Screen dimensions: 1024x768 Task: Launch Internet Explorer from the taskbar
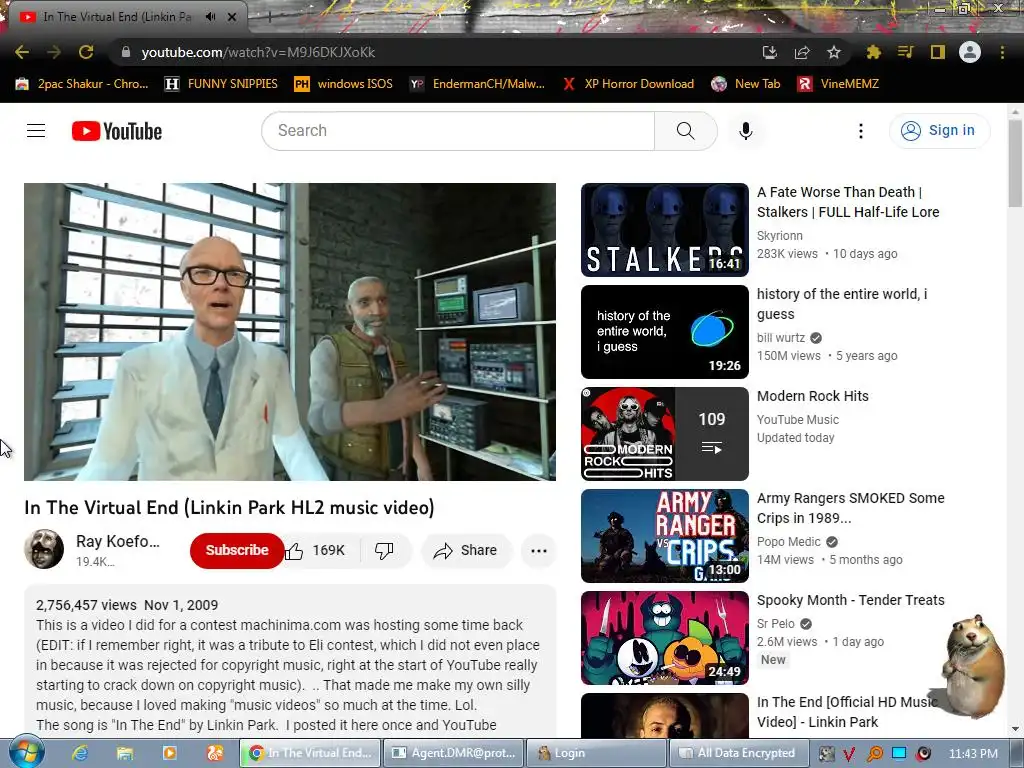(x=80, y=753)
